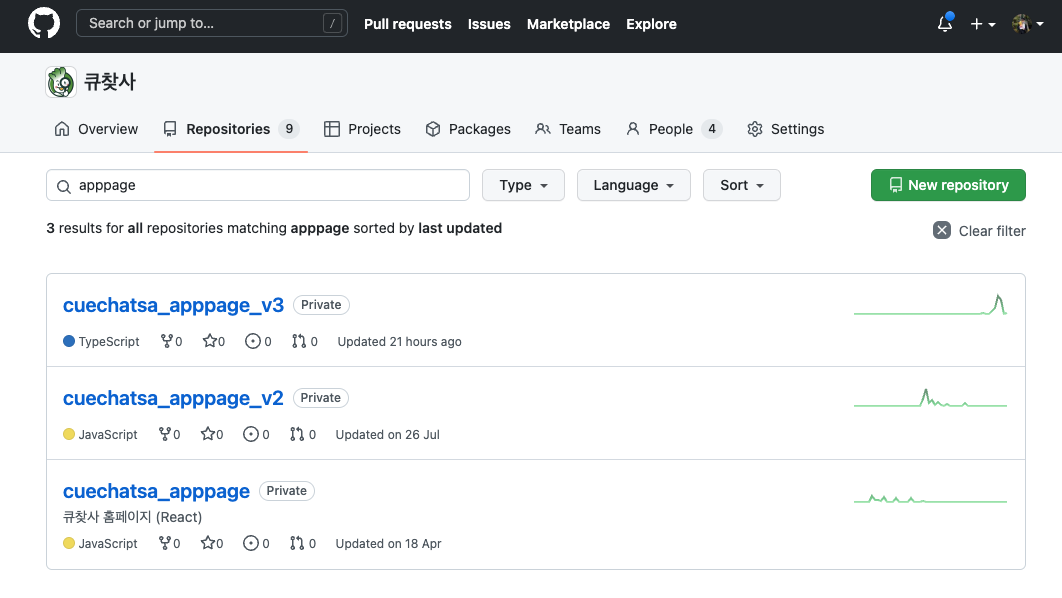The height and width of the screenshot is (598, 1062).
Task: Click the Clear filter X icon
Action: coord(941,230)
